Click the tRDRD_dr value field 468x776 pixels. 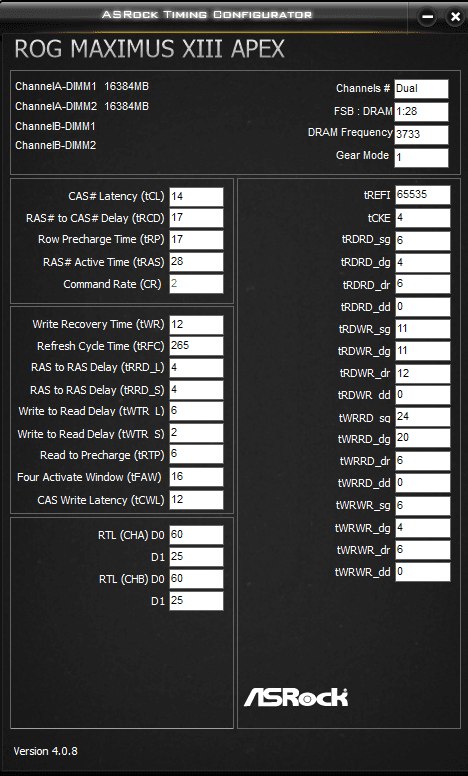tap(423, 285)
